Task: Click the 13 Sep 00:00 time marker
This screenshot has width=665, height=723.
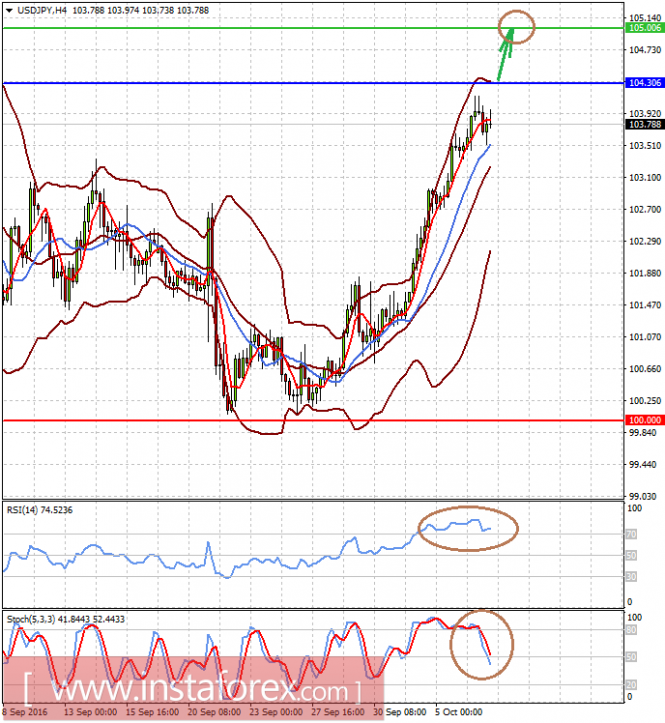Action: [x=90, y=712]
